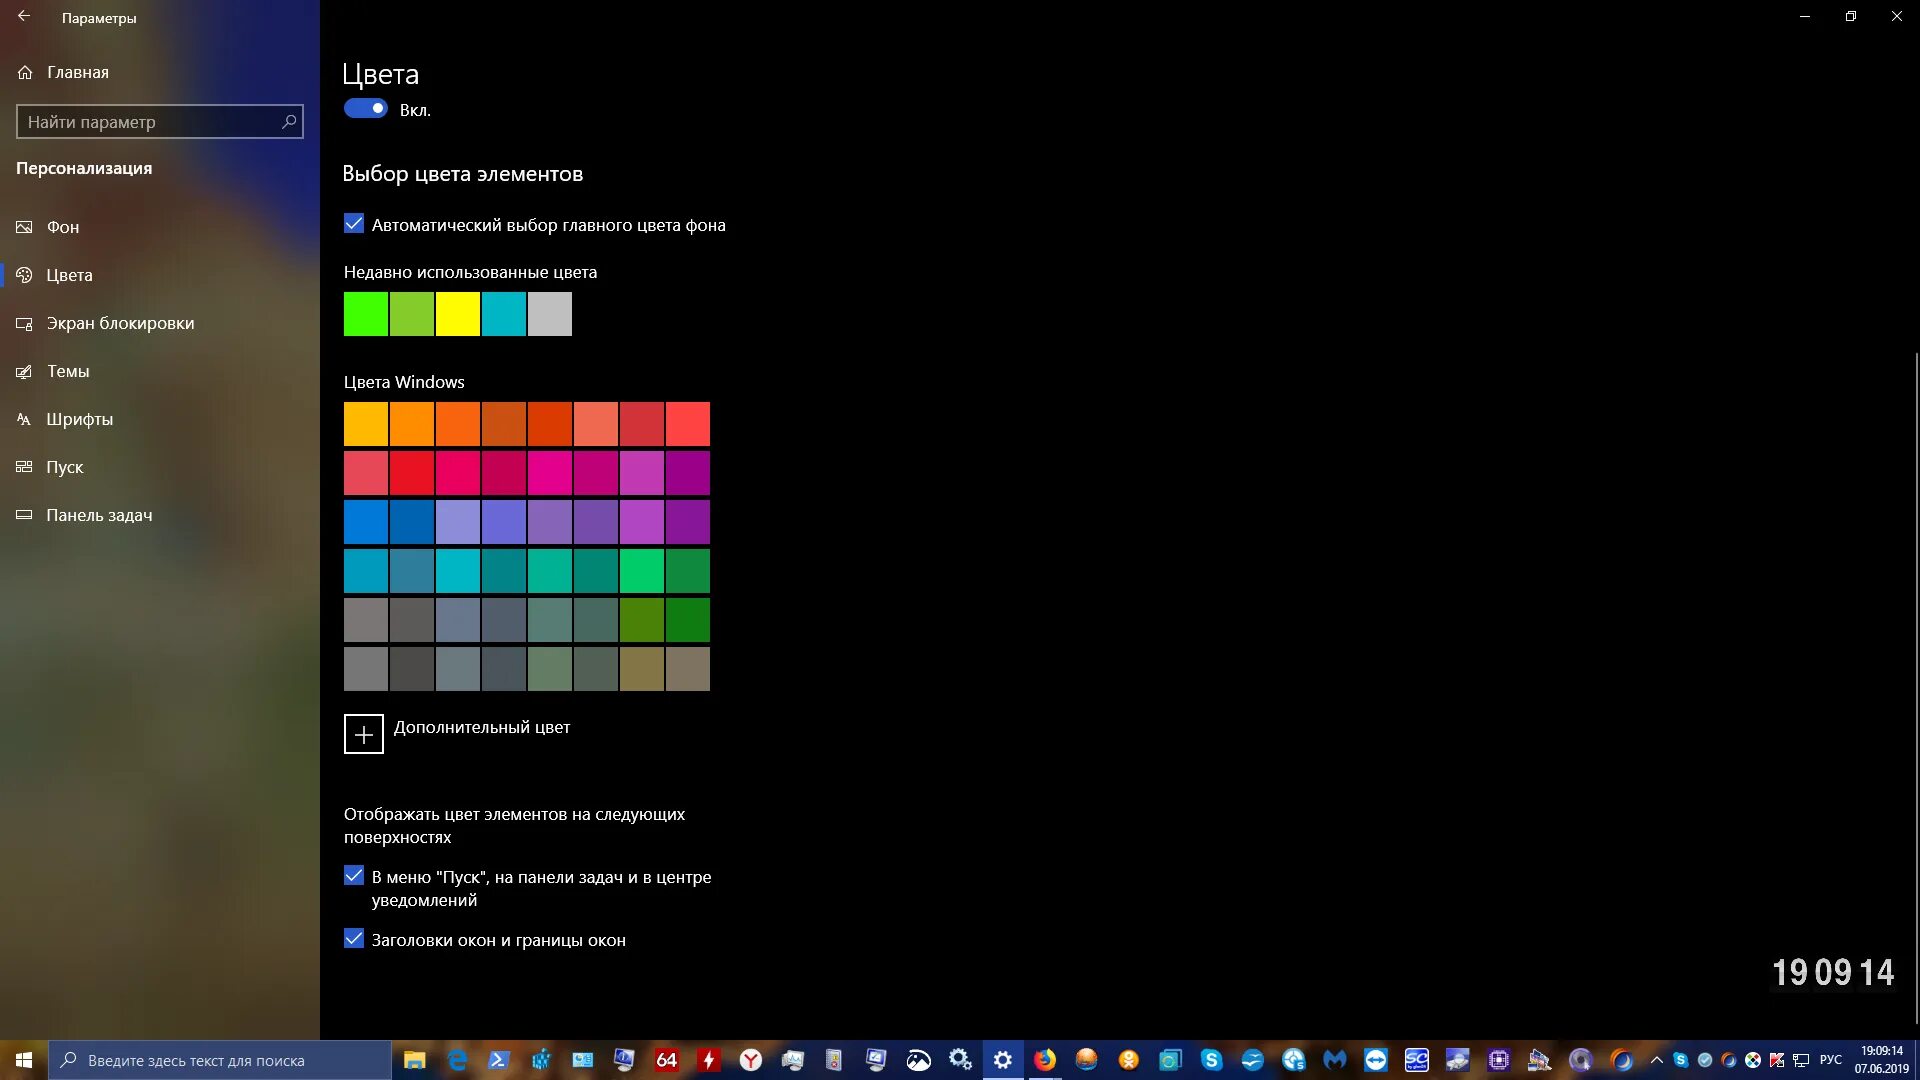
Task: Click inside the Найти параметр search field
Action: click(x=150, y=122)
